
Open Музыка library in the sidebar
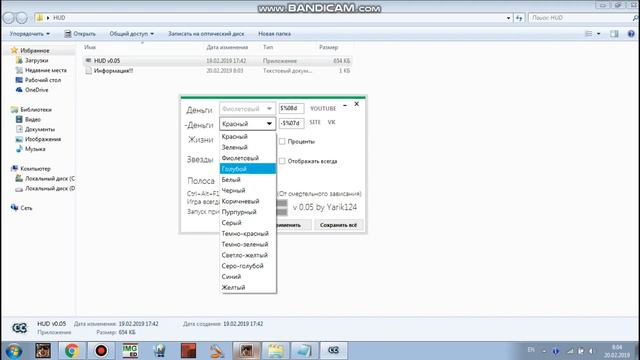click(x=35, y=149)
